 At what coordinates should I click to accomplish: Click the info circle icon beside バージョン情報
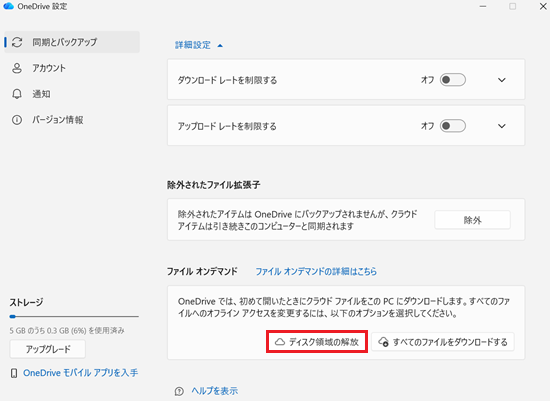click(x=17, y=120)
